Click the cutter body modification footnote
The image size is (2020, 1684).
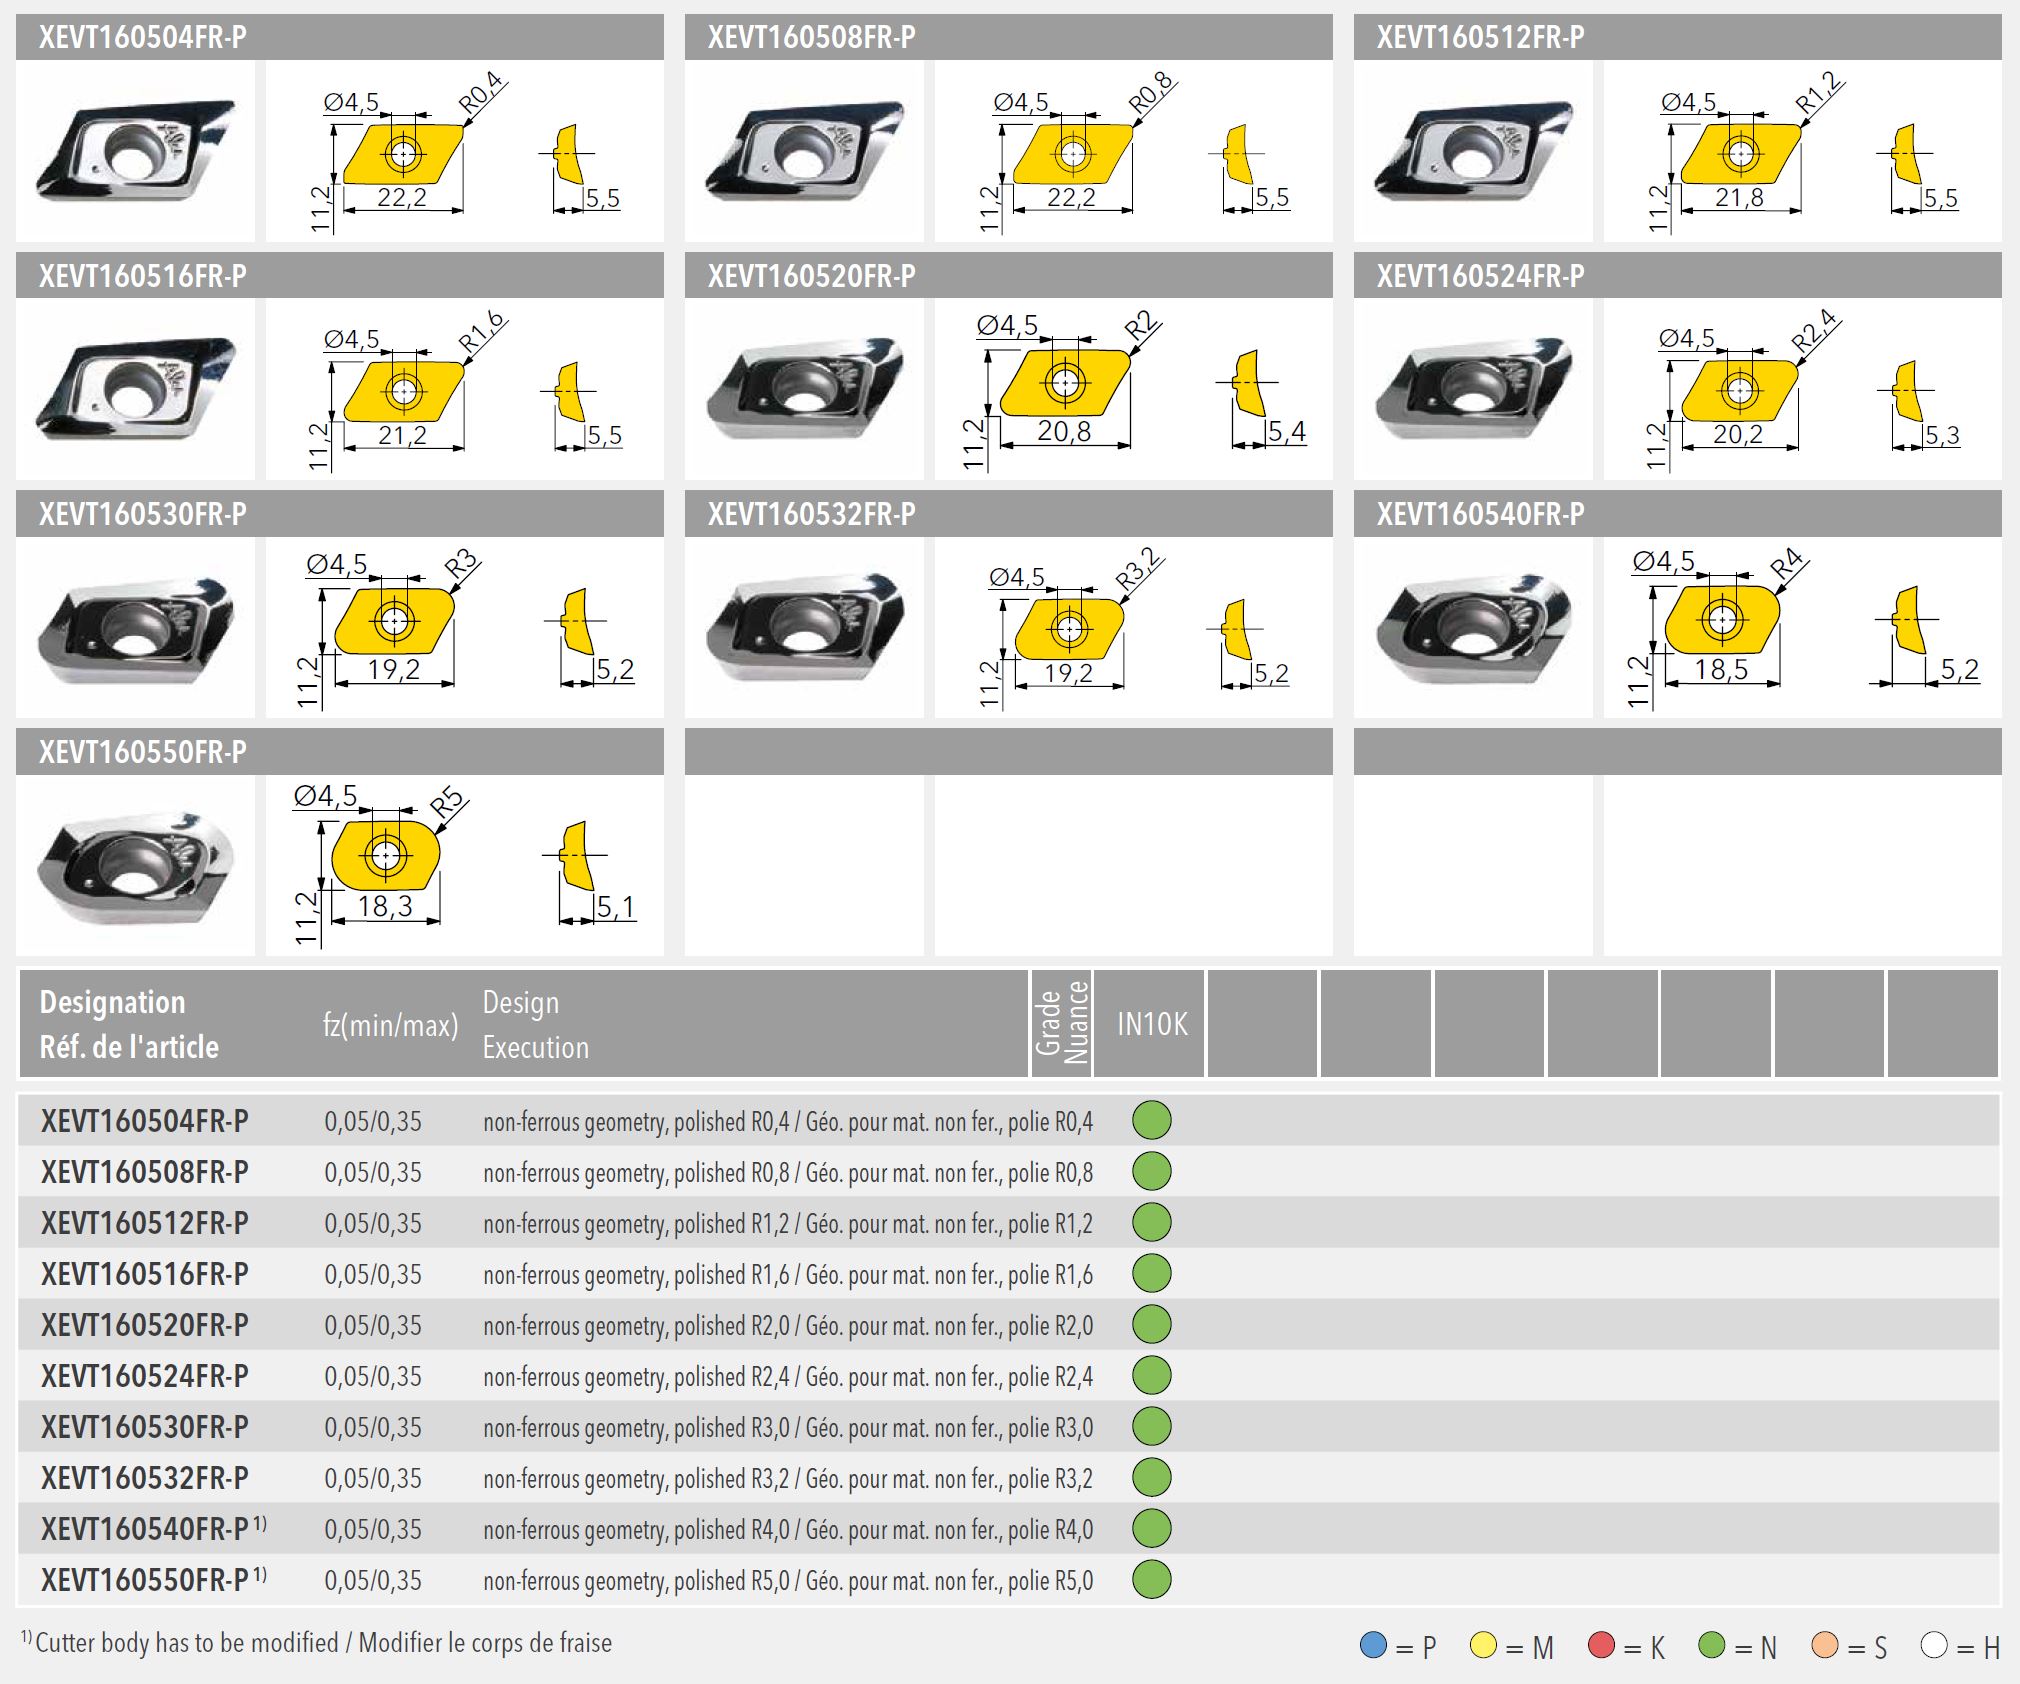click(316, 1643)
